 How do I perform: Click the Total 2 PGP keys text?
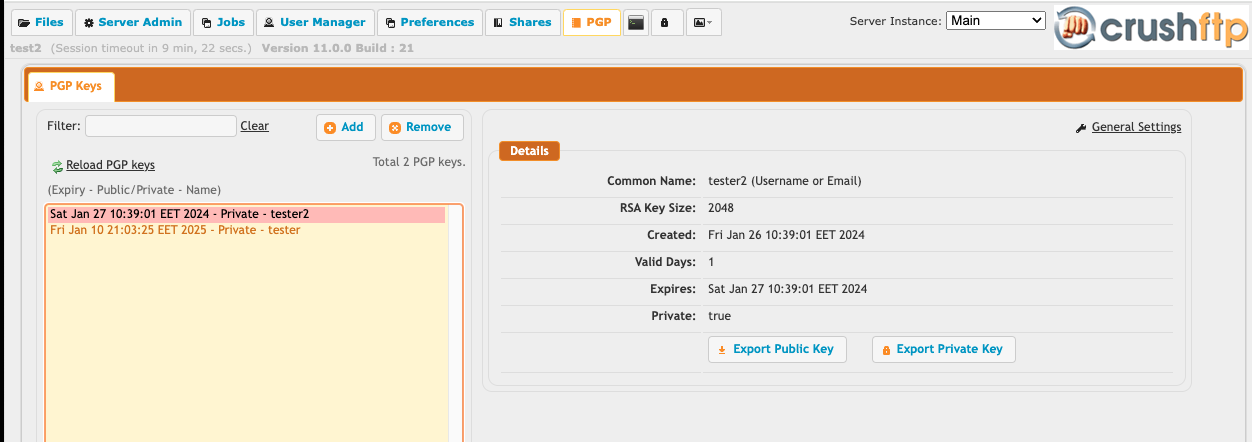[419, 162]
